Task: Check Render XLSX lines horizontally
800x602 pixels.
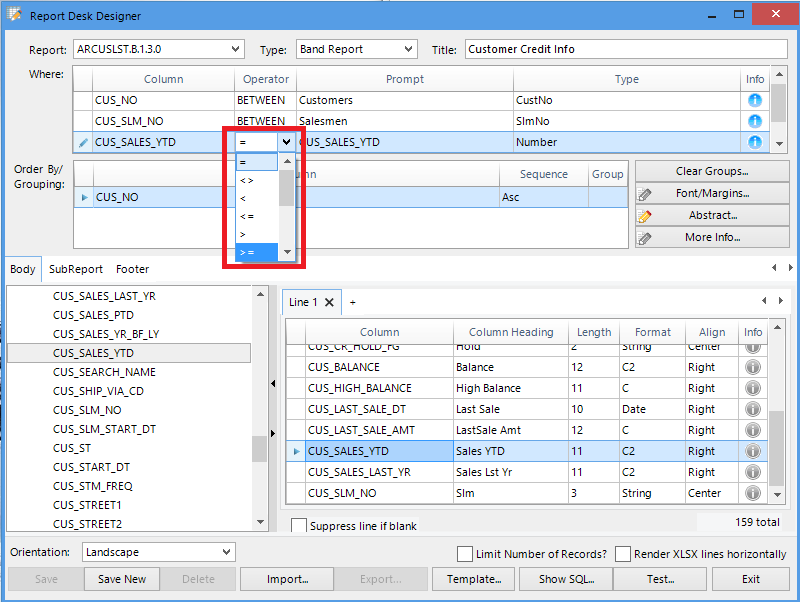Action: (x=624, y=554)
